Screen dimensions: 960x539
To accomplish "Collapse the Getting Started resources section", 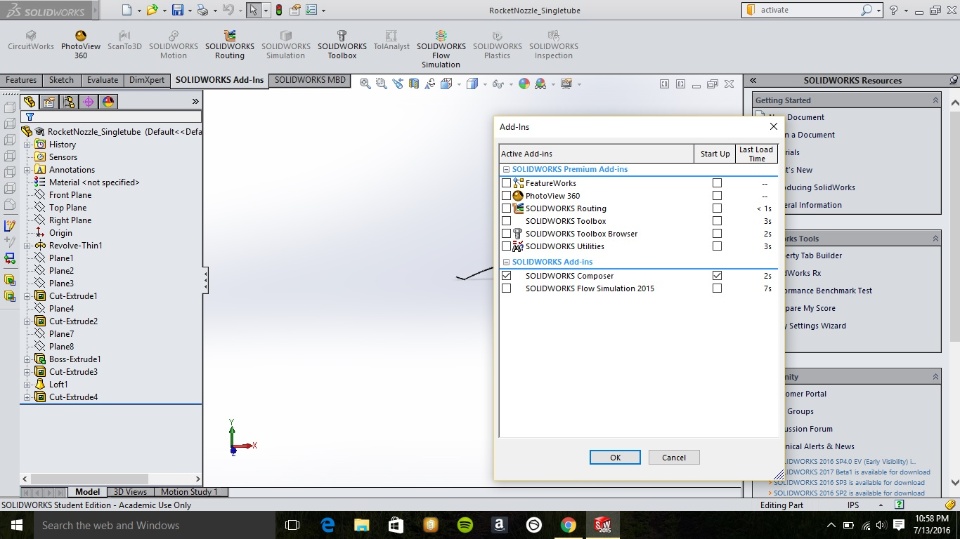I will click(935, 100).
